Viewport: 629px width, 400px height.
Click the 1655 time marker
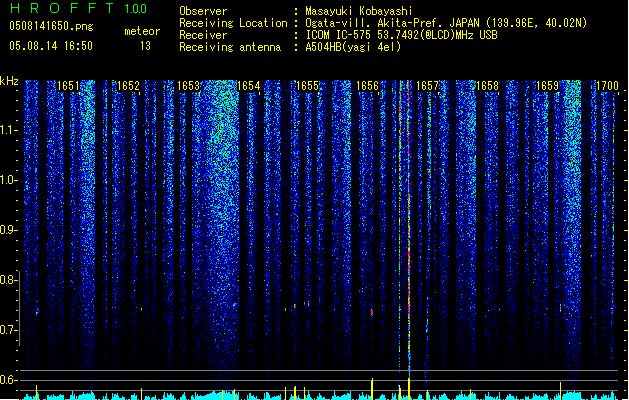308,86
